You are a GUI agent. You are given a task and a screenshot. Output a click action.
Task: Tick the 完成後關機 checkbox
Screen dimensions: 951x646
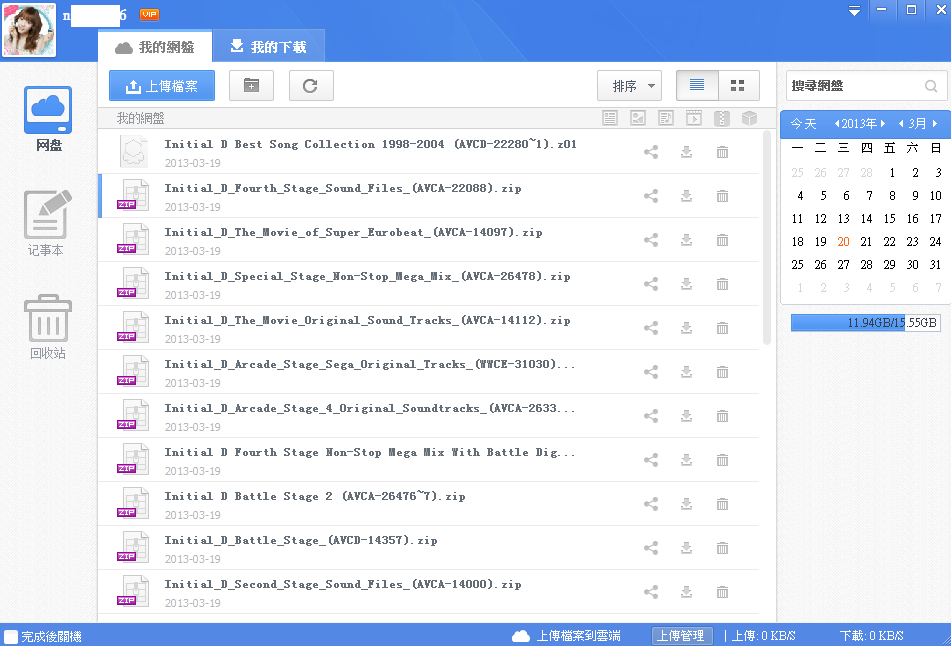click(x=11, y=636)
